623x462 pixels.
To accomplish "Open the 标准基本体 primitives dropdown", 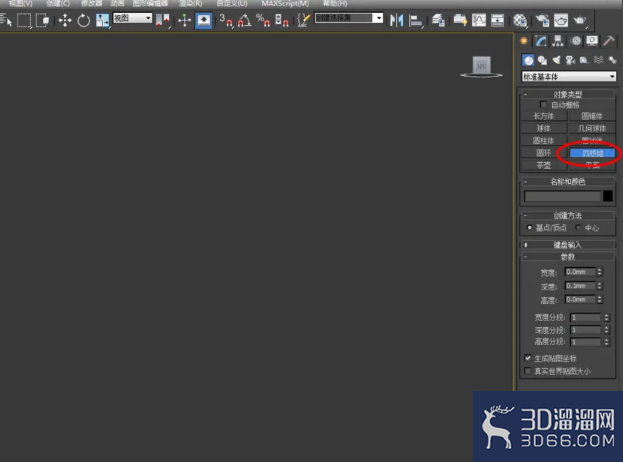I will 569,77.
